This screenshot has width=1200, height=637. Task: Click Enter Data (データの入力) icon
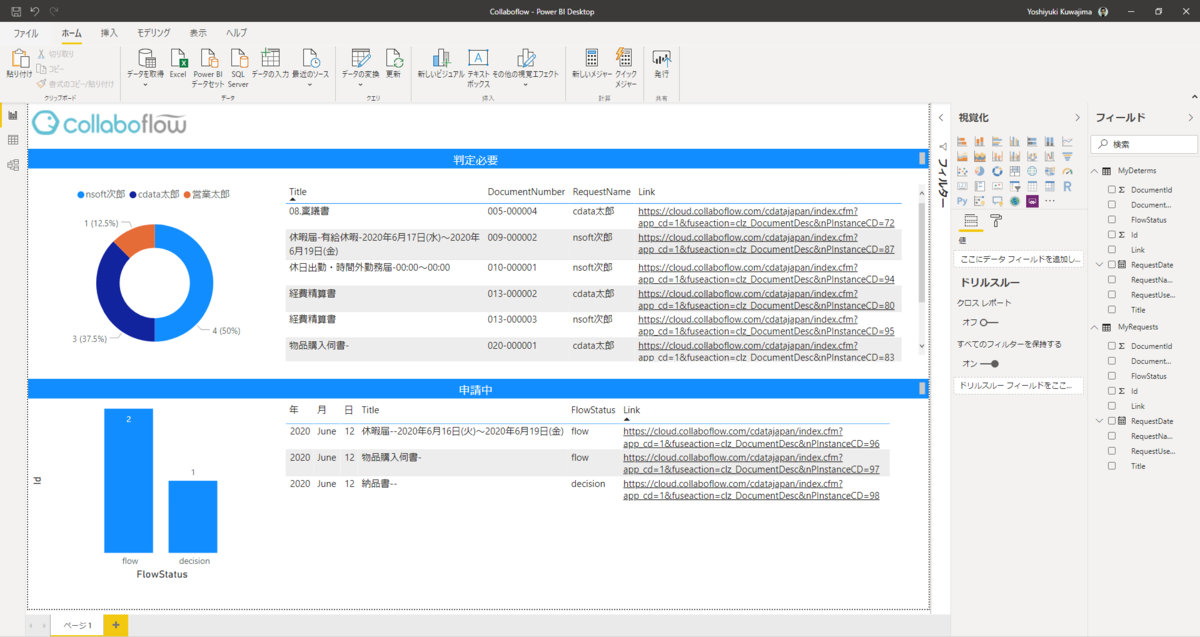(x=270, y=58)
